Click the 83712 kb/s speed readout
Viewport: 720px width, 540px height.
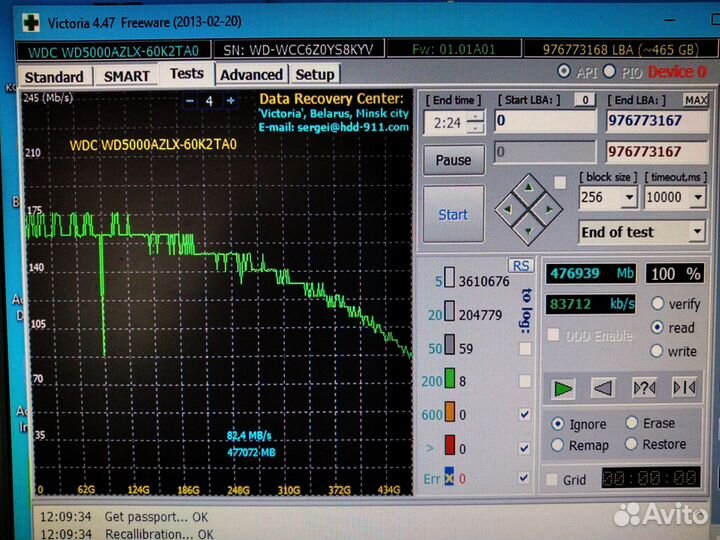591,304
